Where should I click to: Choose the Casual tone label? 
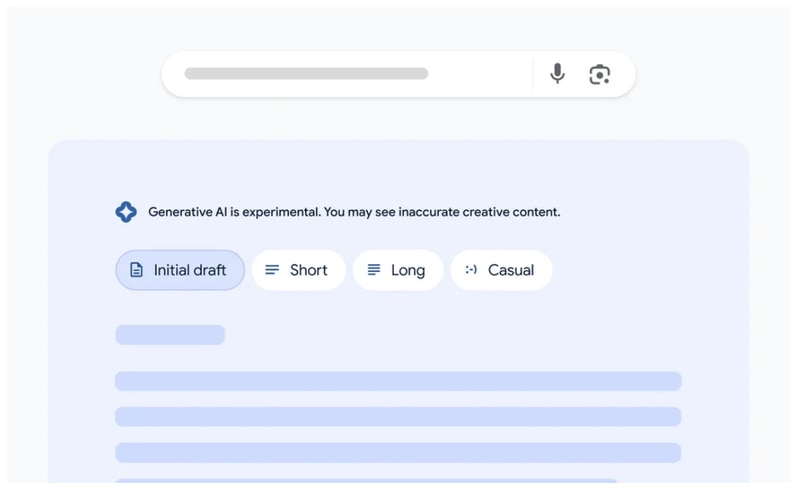click(511, 270)
